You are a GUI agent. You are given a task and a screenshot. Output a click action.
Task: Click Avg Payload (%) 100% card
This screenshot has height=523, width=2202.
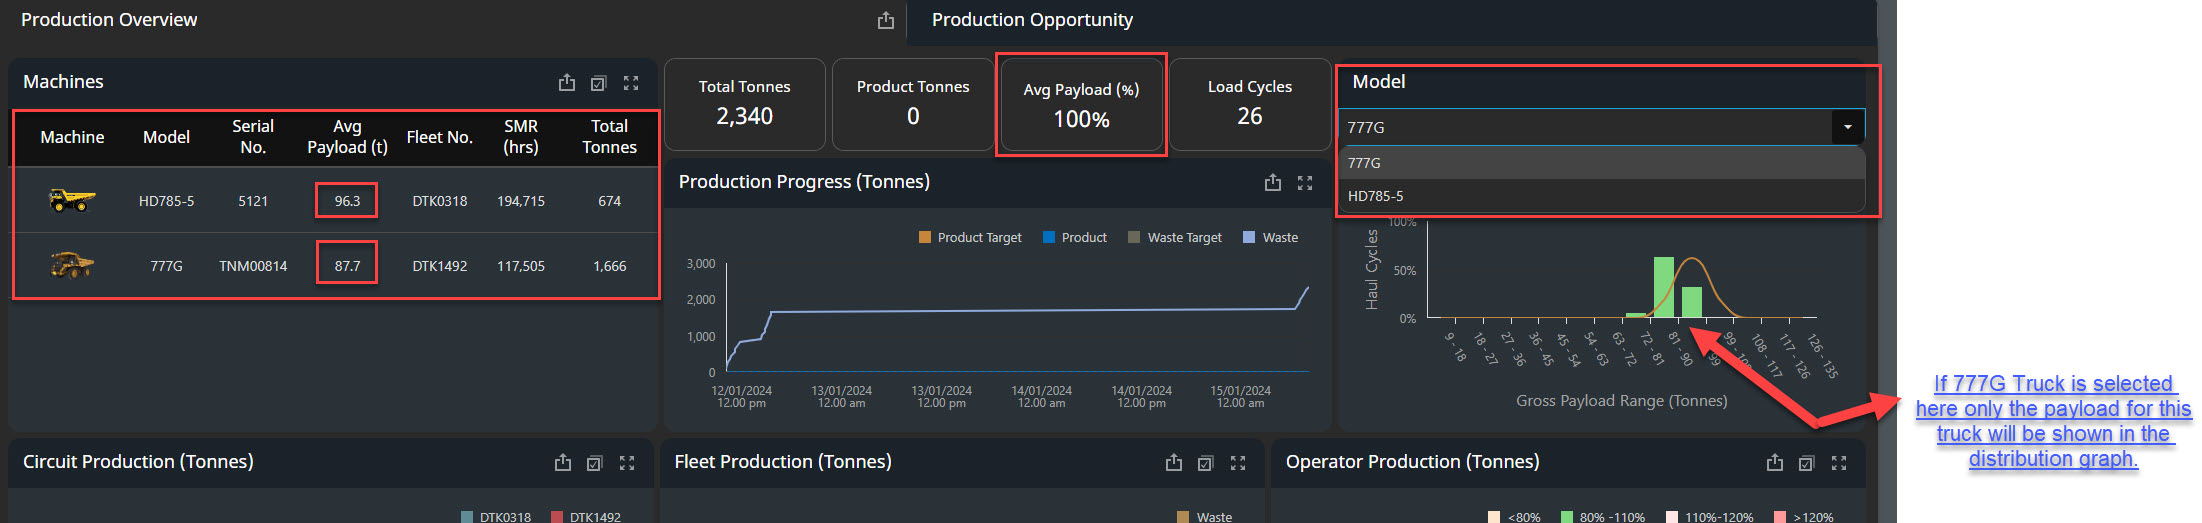pyautogui.click(x=1081, y=105)
